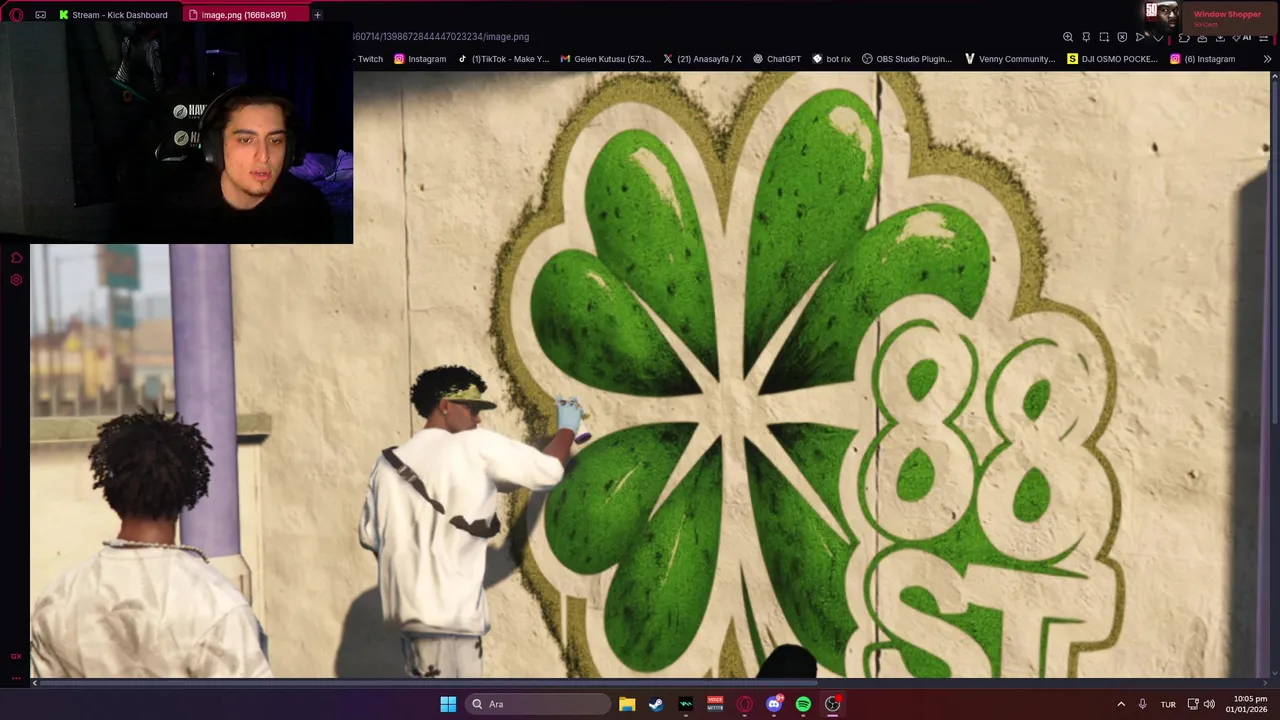Screen dimensions: 1280x720
Task: Click the microphone icon in system tray
Action: [x=1143, y=704]
